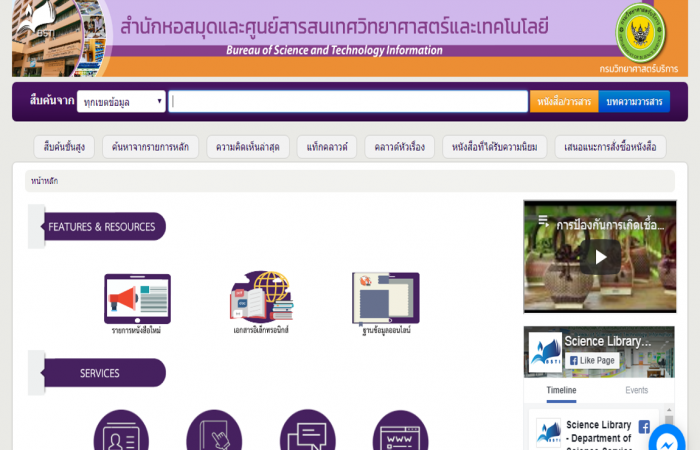Play the YouTube video
700x450 pixels.
600,257
